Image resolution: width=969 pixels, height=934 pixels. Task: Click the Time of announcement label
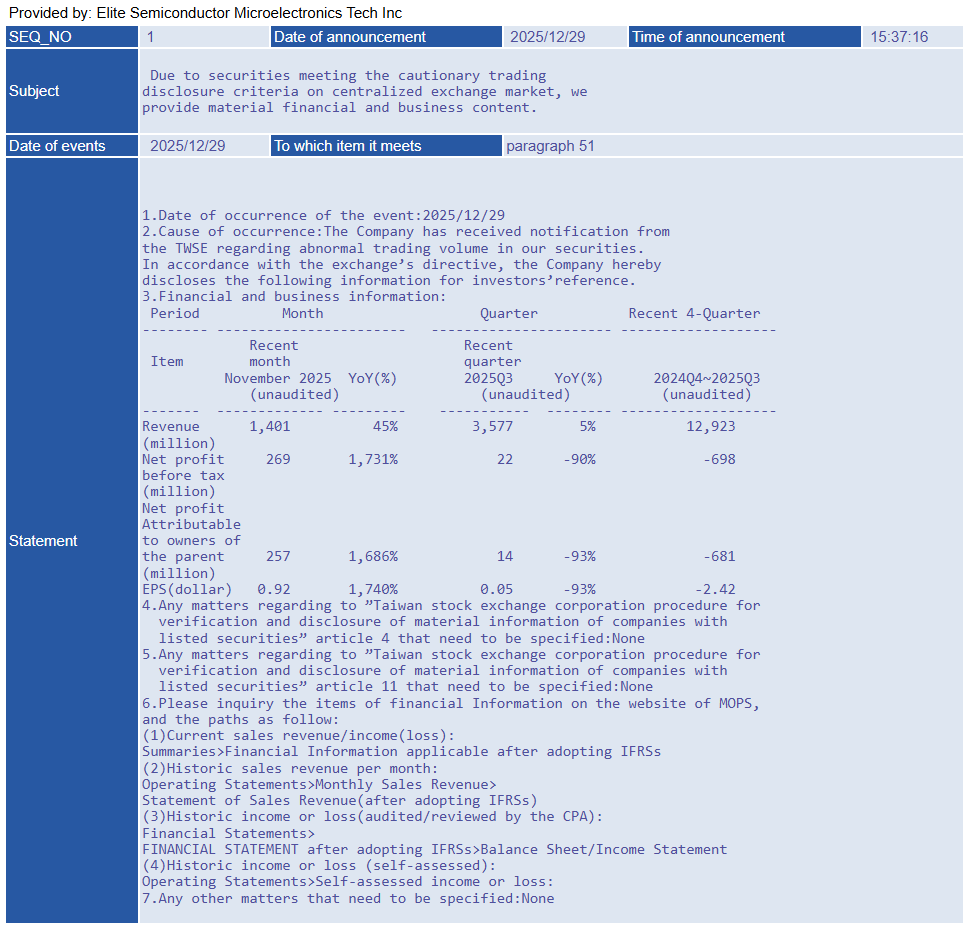tap(745, 37)
